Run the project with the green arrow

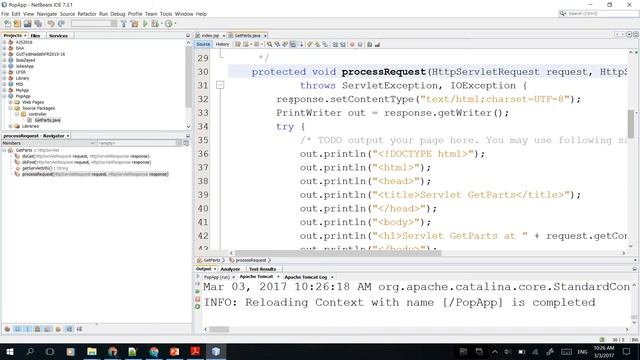point(145,24)
